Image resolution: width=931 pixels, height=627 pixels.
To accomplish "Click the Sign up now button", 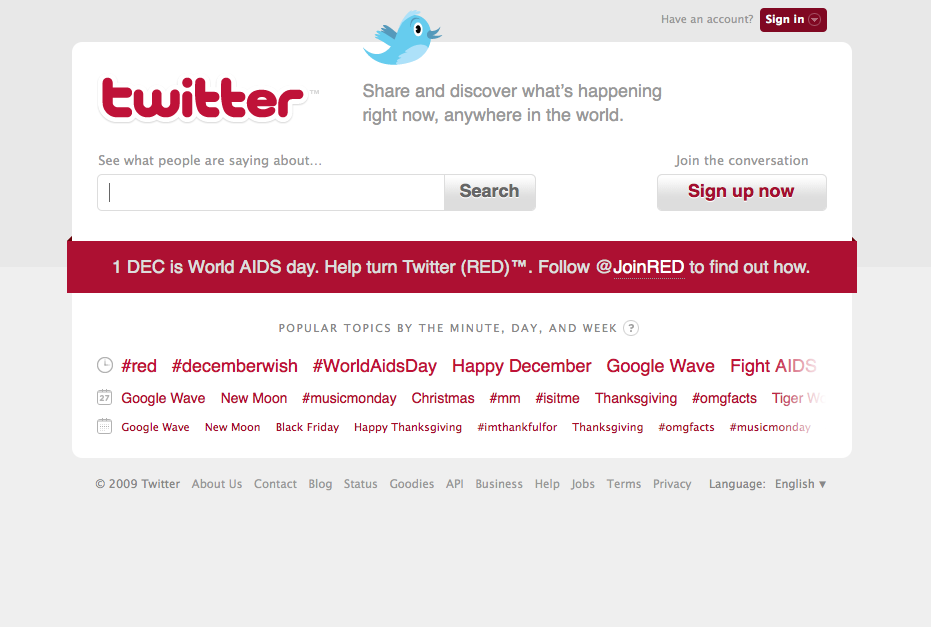I will 742,192.
